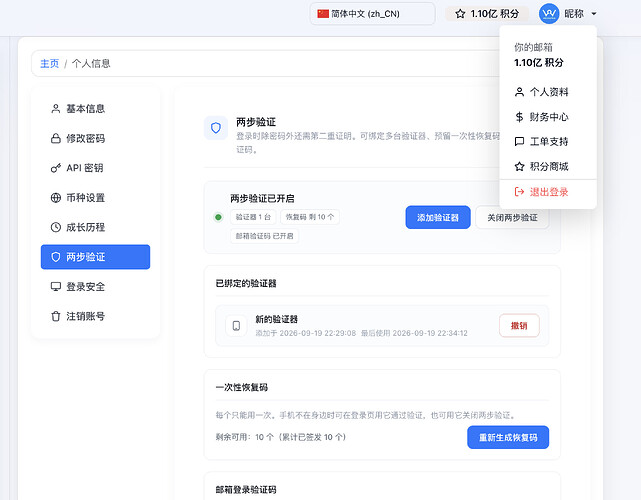This screenshot has height=500, width=641.
Task: Click the person icon beside 基本信息
Action: (x=56, y=109)
